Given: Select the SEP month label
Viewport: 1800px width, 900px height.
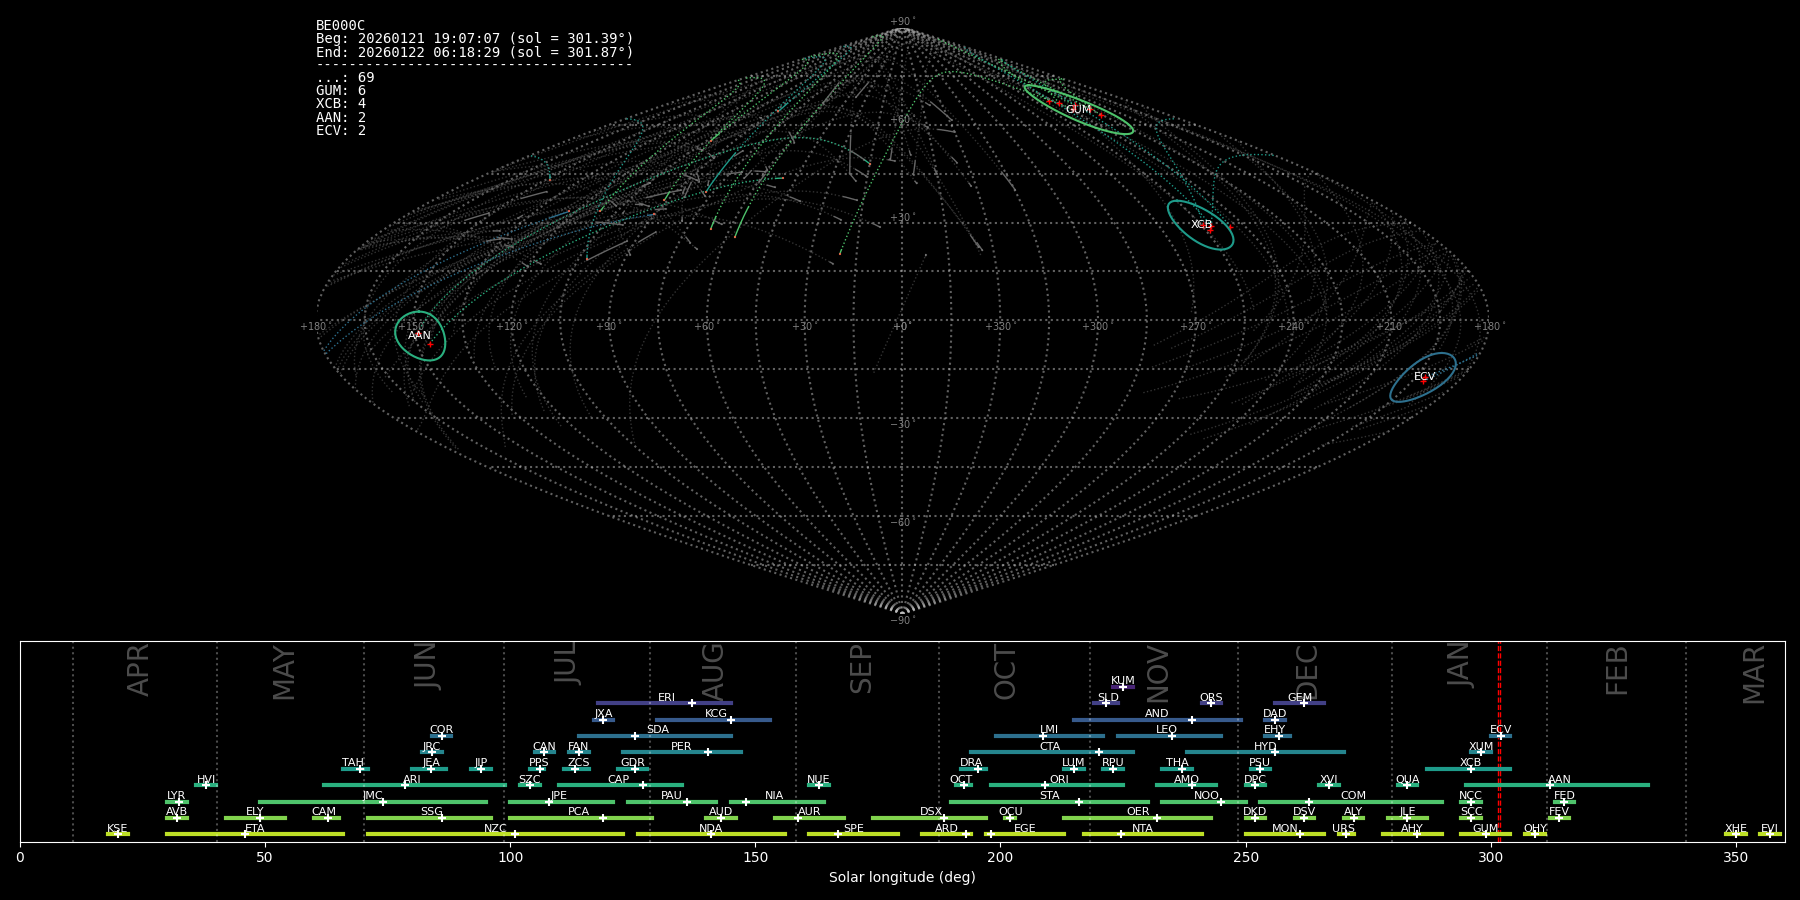Looking at the screenshot, I should pos(860,669).
